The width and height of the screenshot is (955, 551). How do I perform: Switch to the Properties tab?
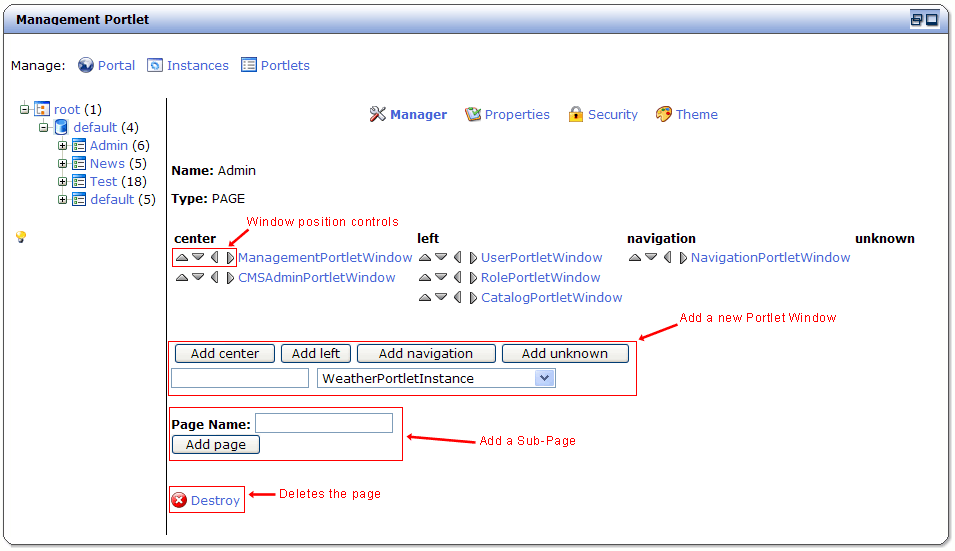507,115
